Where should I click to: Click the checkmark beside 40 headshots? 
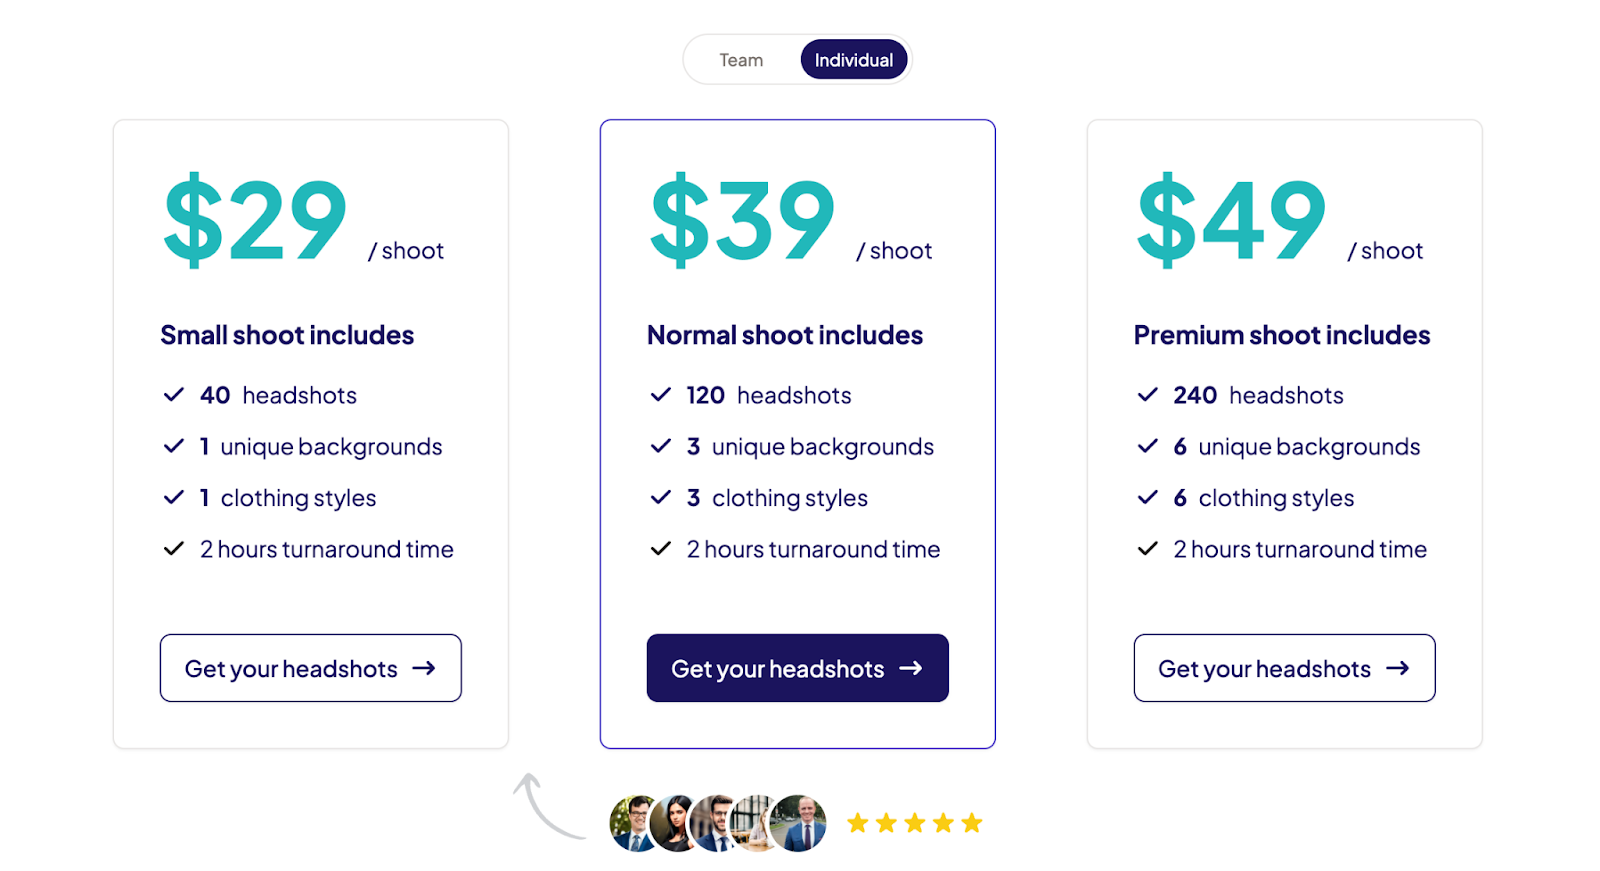pos(174,395)
